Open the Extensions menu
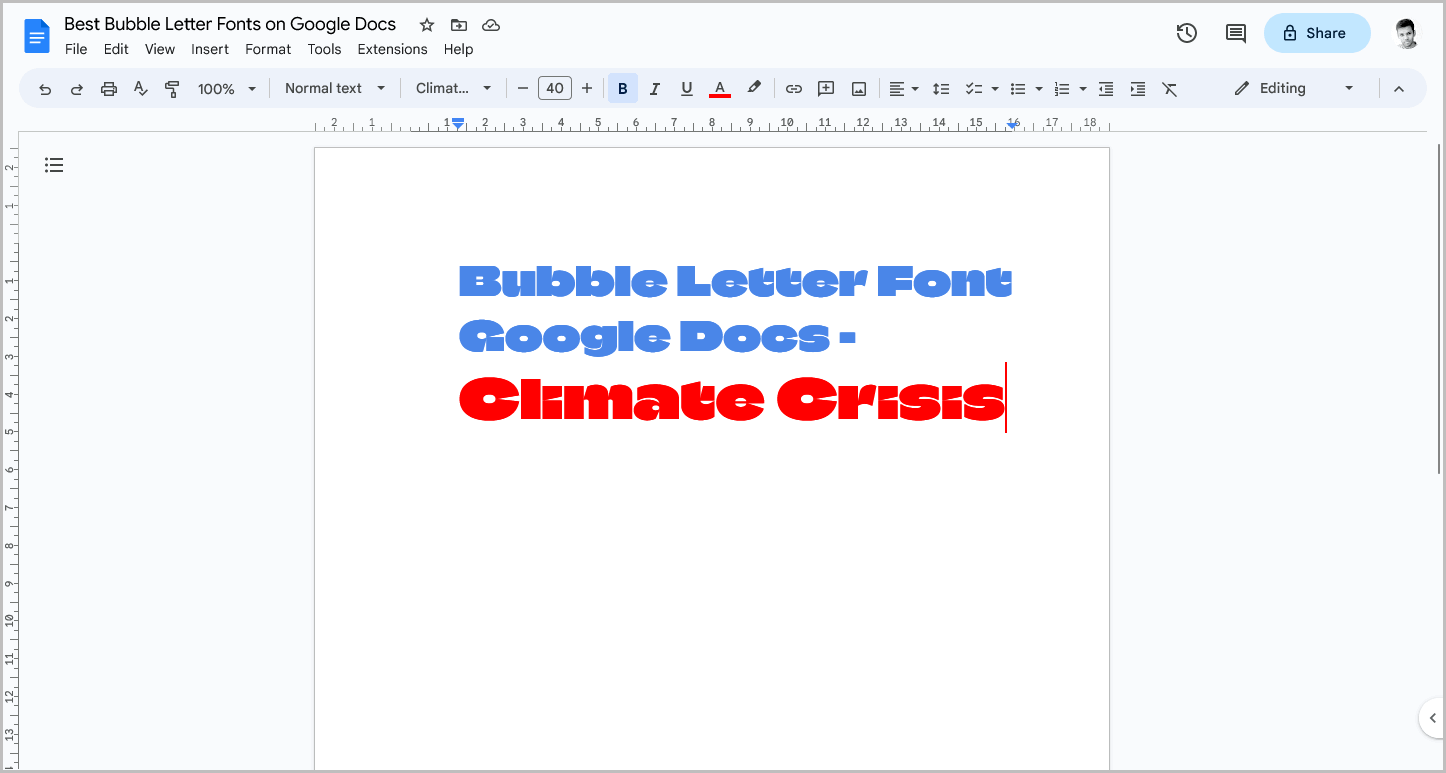The image size is (1446, 773). [392, 49]
